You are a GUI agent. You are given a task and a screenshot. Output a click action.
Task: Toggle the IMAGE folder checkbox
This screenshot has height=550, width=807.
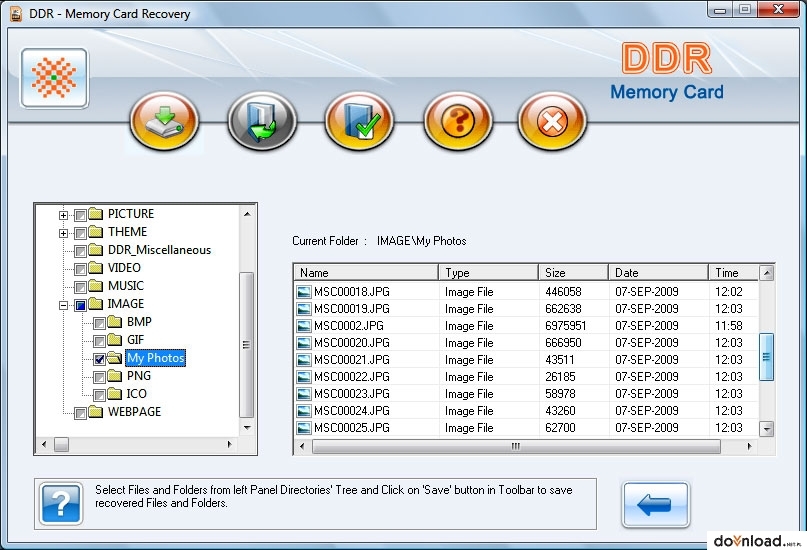[x=80, y=305]
